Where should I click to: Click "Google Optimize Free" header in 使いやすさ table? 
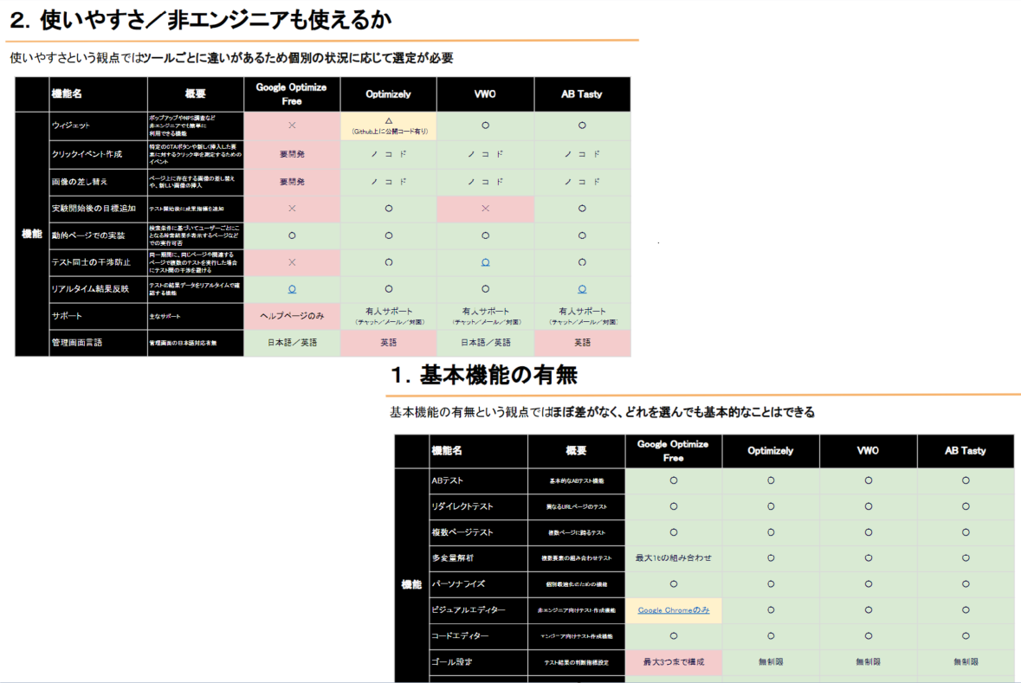point(292,94)
